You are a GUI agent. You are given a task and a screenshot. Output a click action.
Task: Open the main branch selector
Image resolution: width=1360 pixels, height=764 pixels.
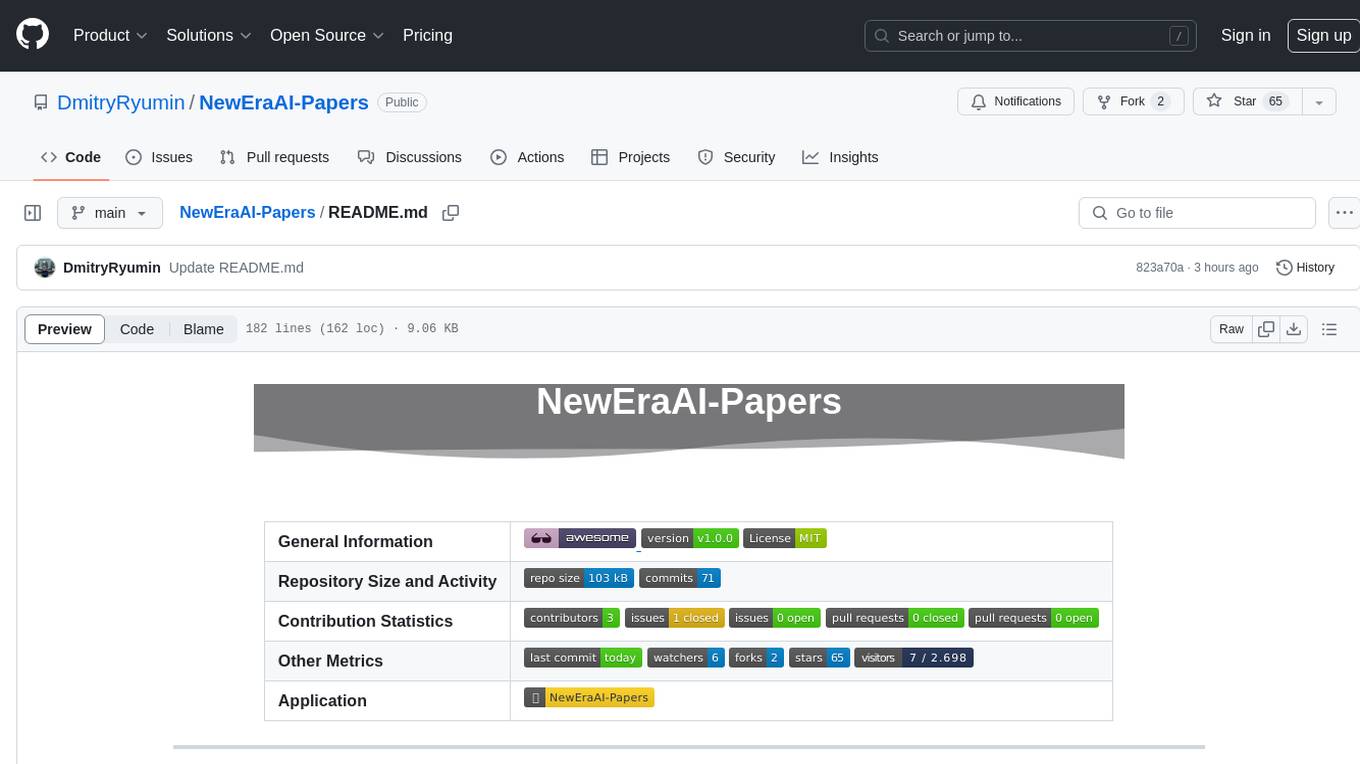(x=110, y=213)
